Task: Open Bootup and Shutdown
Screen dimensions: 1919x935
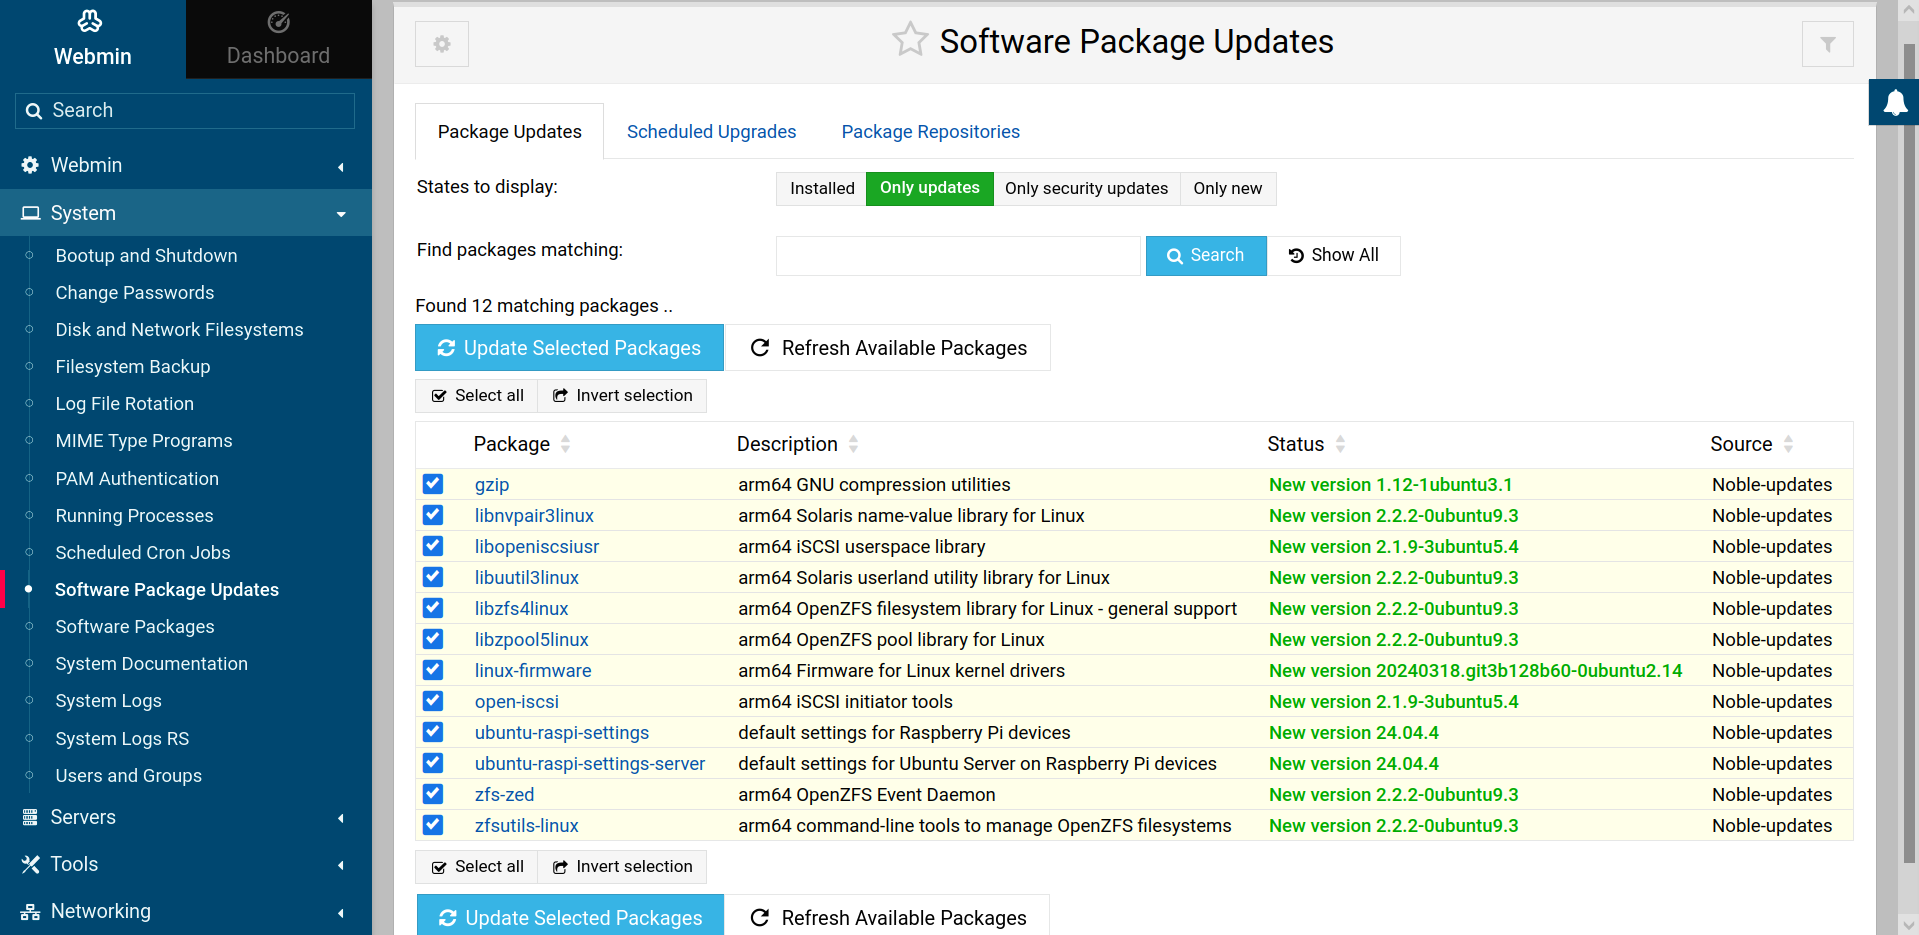Action: click(146, 256)
